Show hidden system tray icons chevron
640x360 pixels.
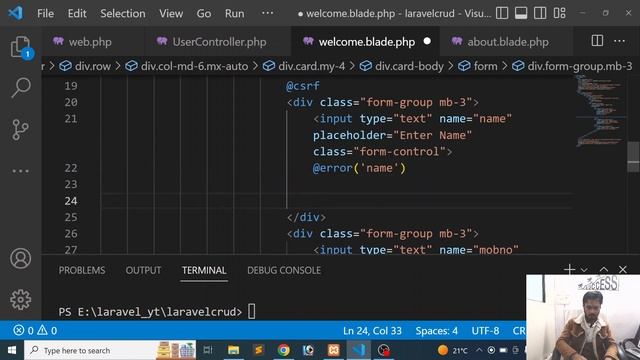[x=479, y=350]
